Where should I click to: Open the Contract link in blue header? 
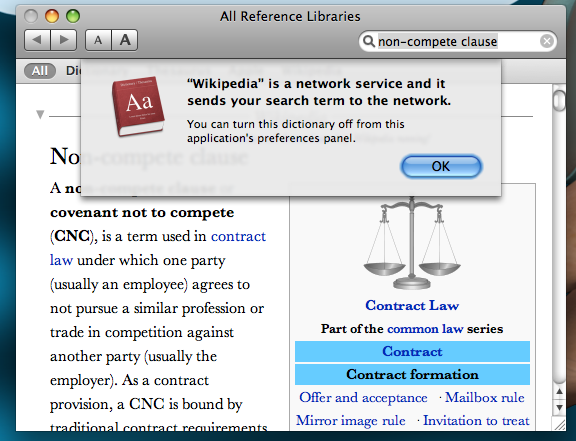point(412,351)
